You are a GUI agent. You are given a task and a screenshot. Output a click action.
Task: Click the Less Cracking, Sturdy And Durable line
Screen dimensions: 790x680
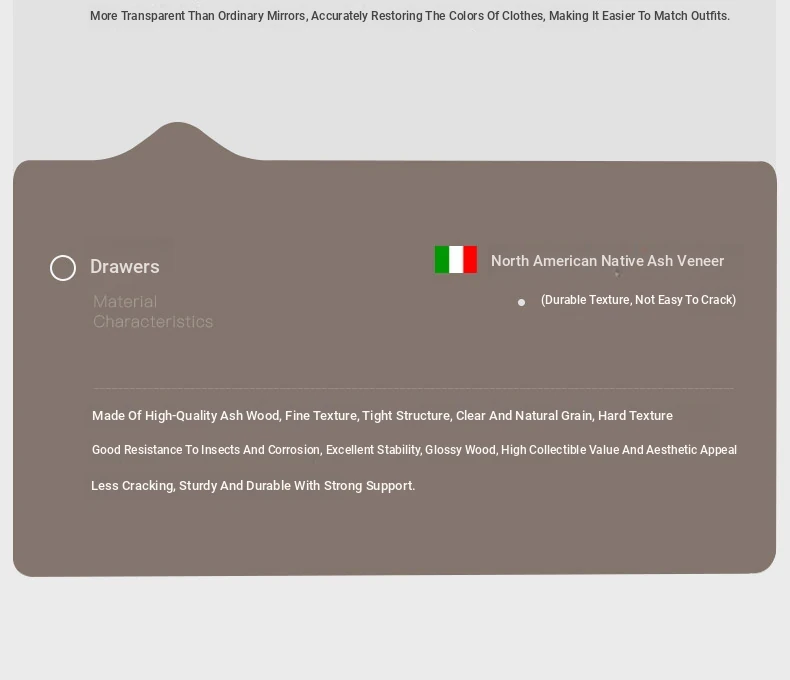[x=252, y=486]
